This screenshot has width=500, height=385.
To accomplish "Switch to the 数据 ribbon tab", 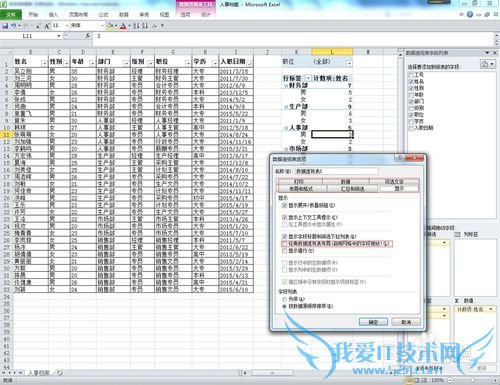I will pyautogui.click(x=124, y=15).
